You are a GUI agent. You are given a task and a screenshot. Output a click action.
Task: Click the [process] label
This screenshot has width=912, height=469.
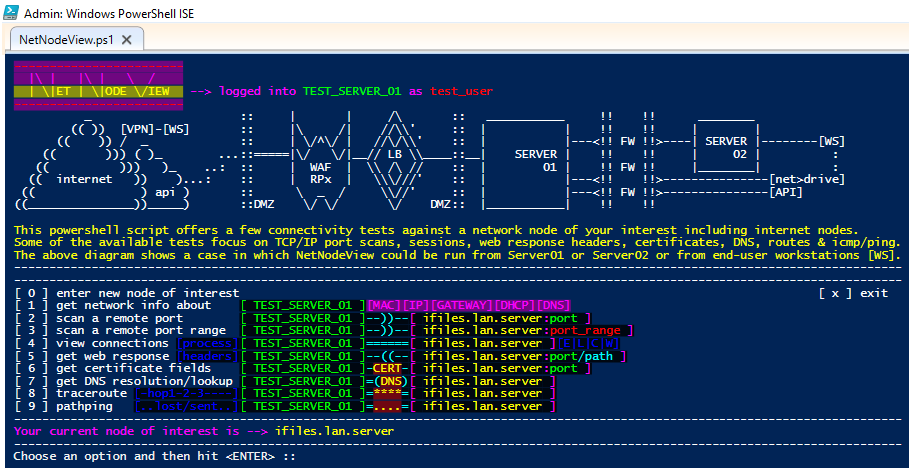207,343
